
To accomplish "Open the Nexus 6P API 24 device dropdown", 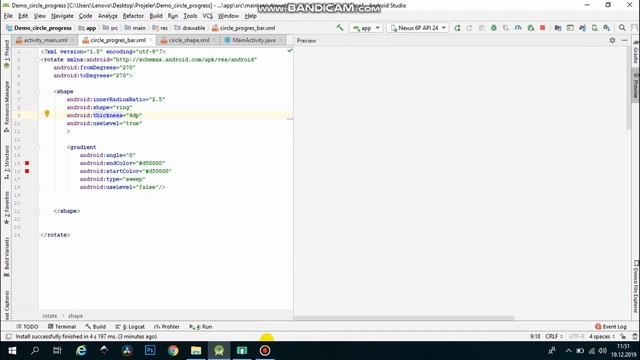I will point(418,28).
